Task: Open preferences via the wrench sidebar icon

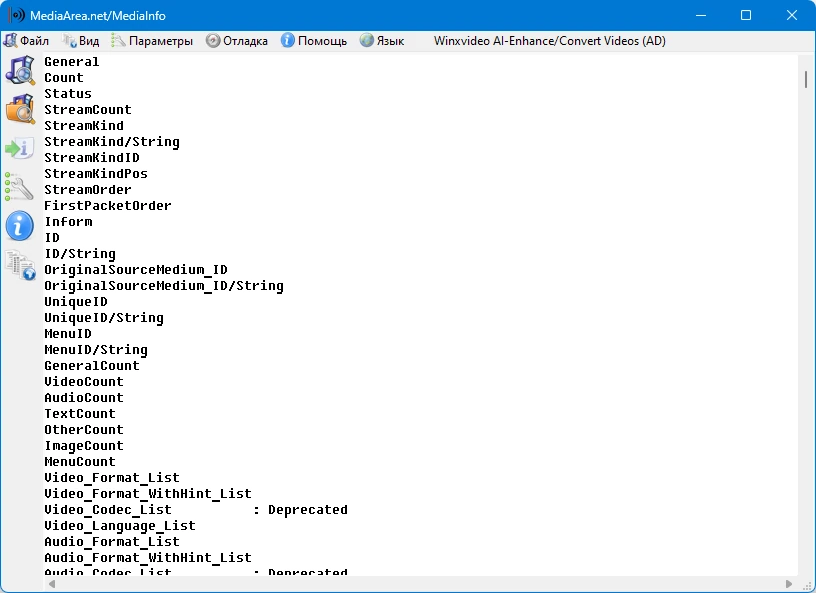Action: pyautogui.click(x=19, y=187)
